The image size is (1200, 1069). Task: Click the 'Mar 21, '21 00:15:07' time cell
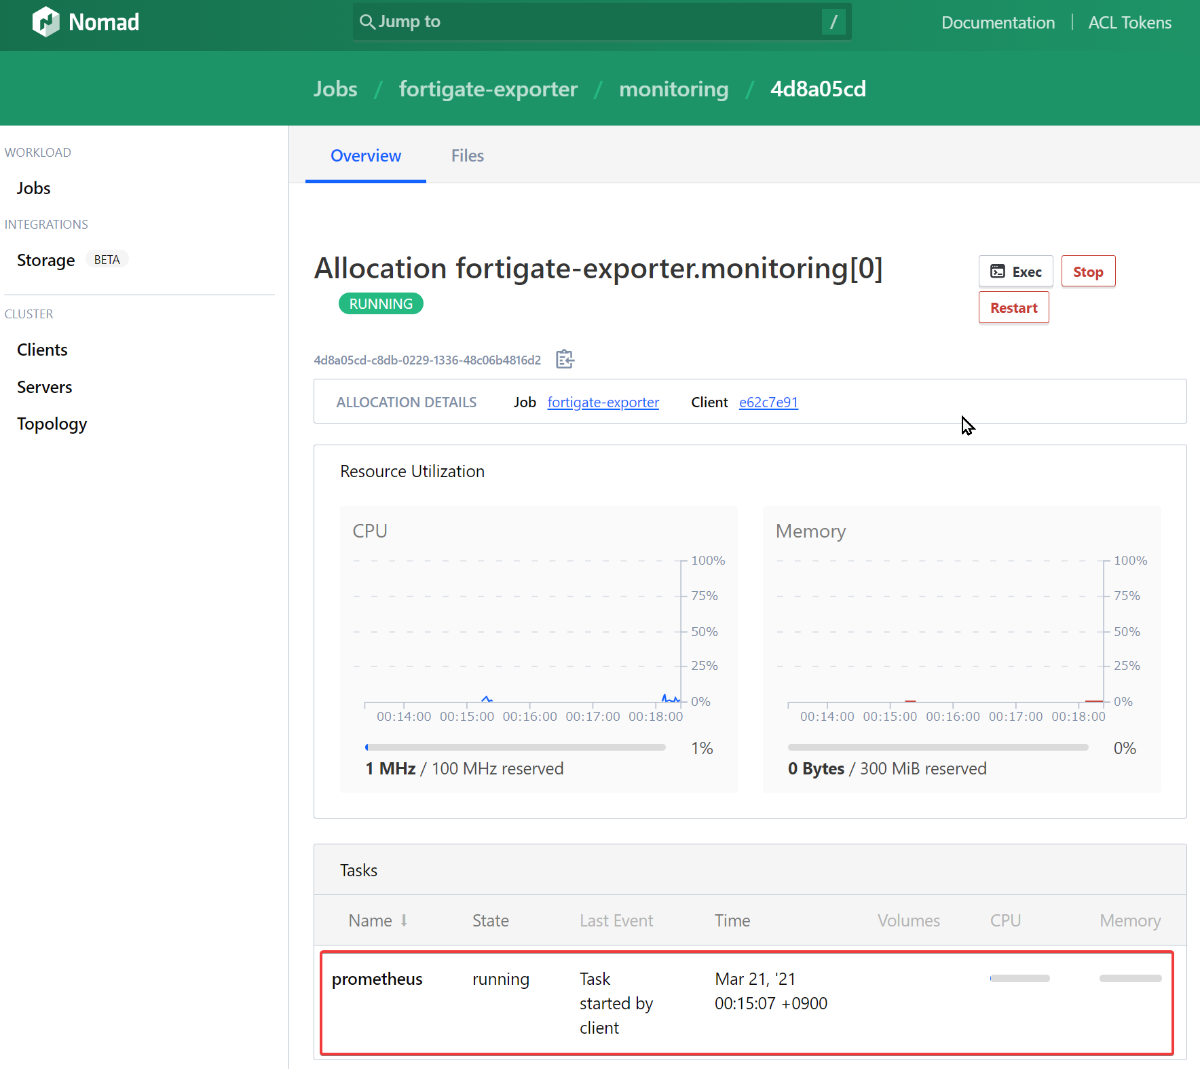pos(771,991)
